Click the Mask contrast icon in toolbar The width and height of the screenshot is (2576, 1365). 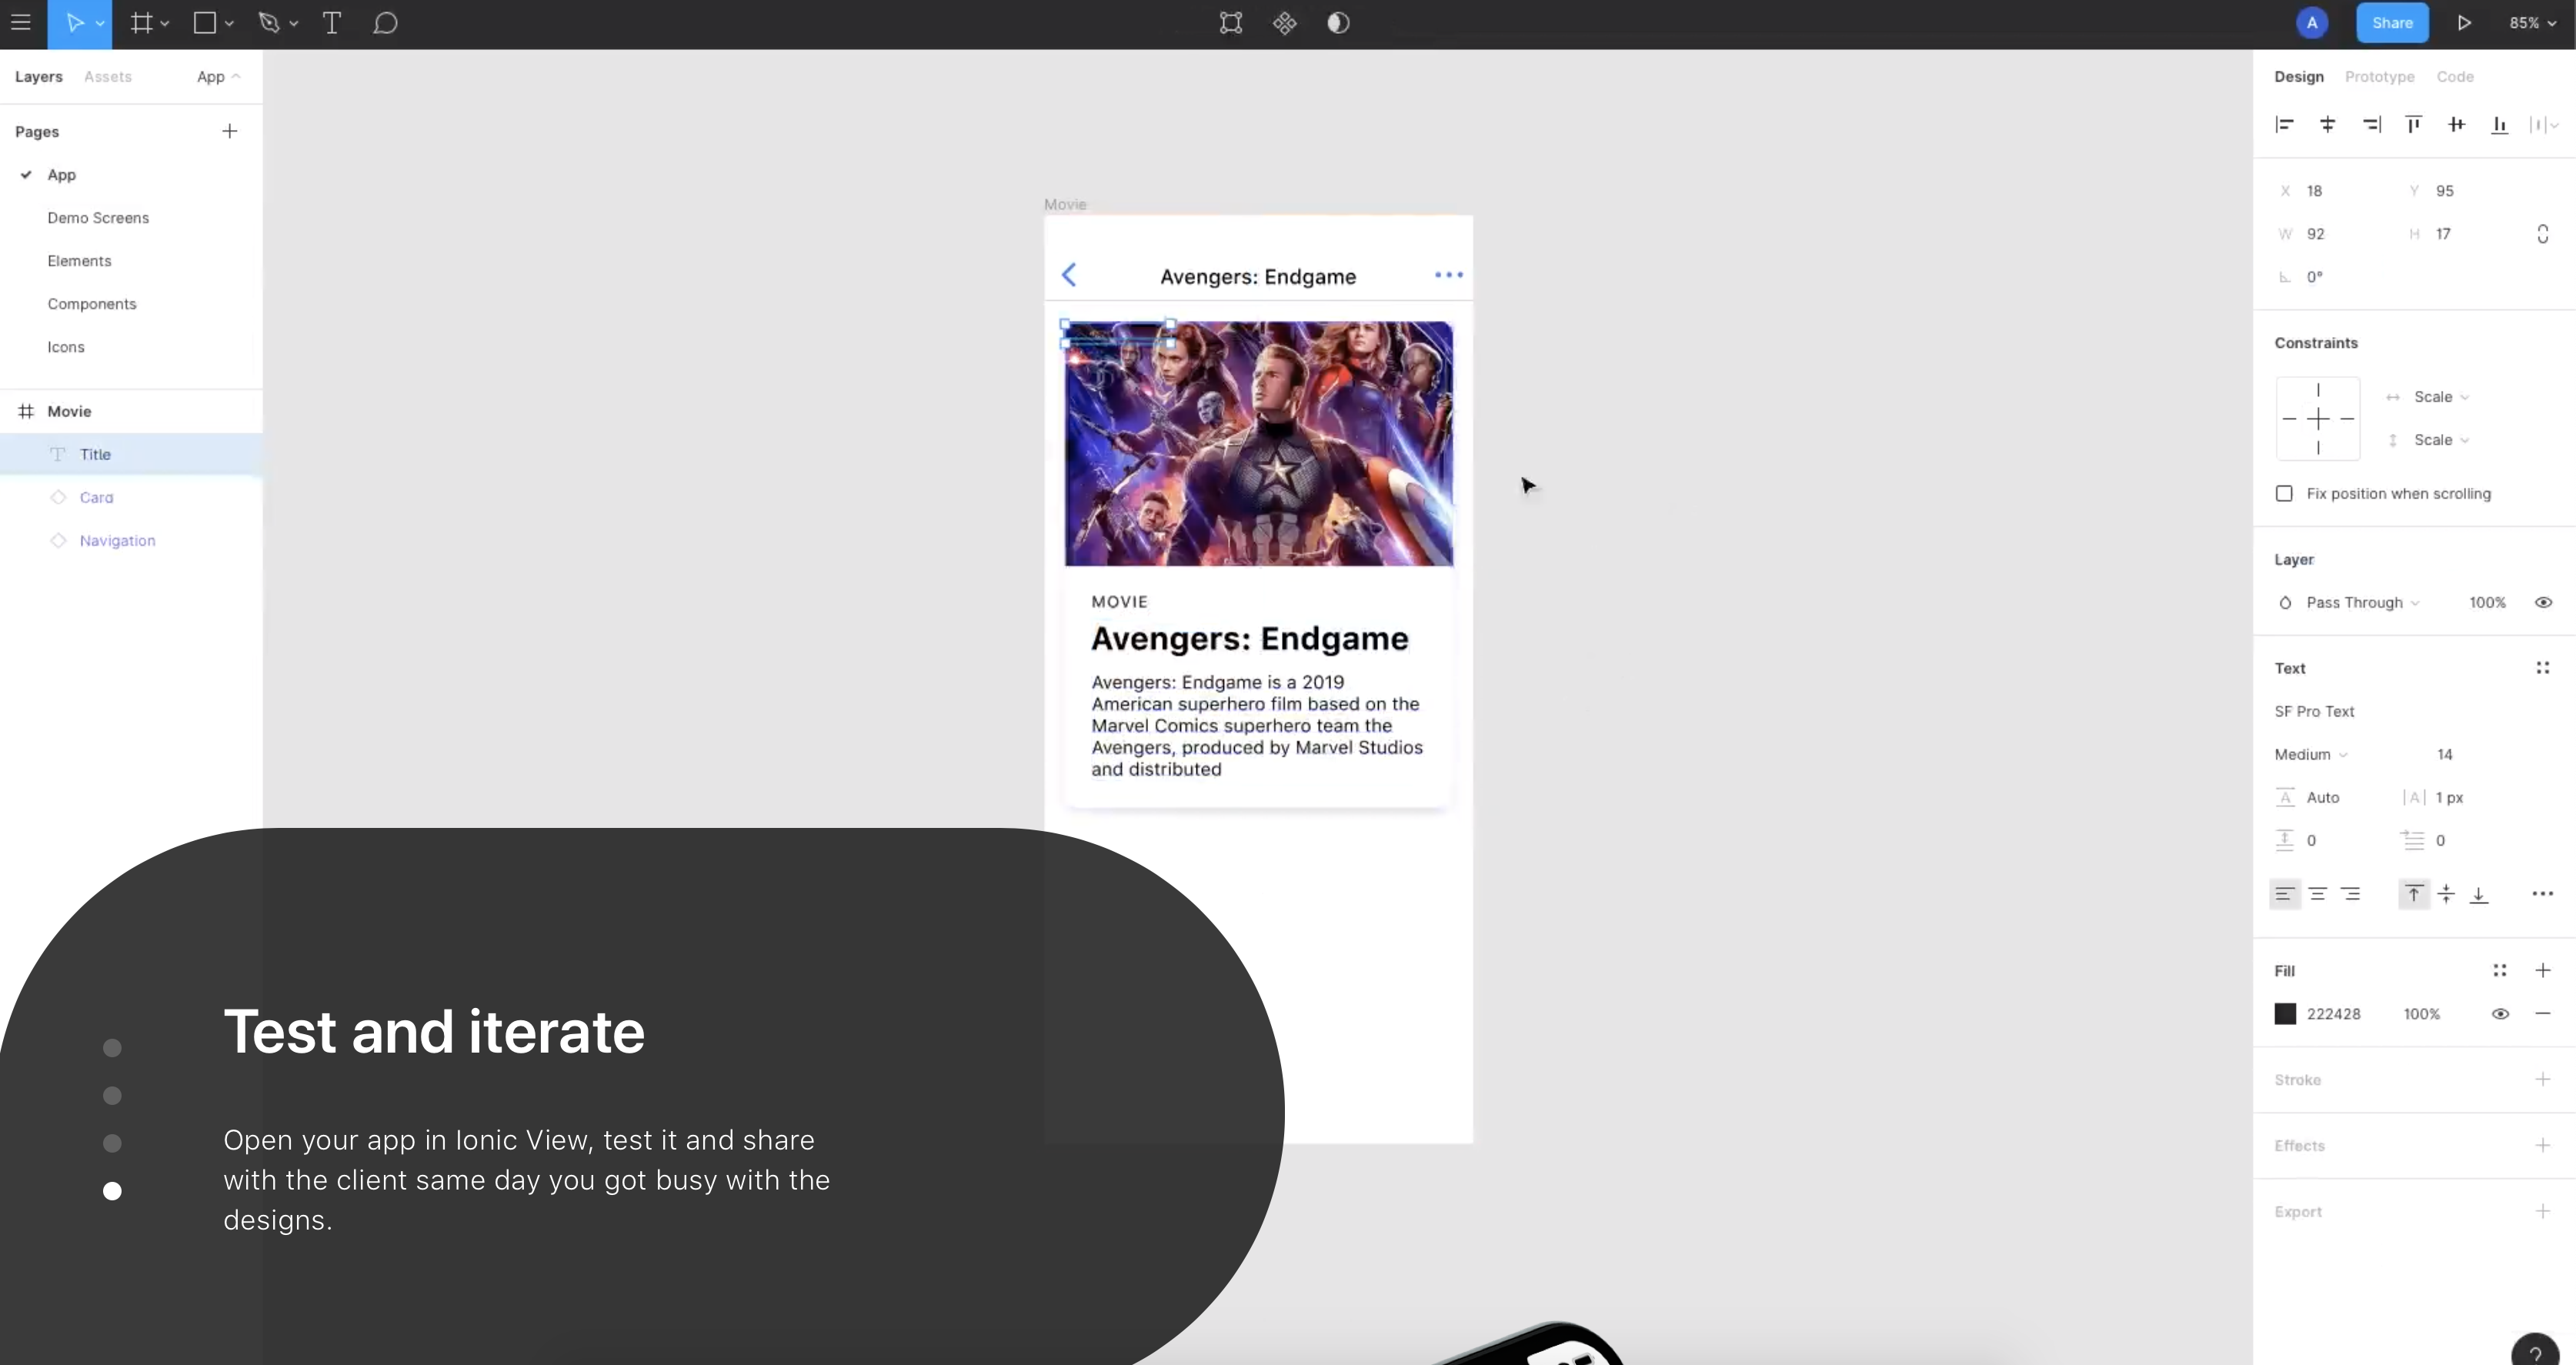click(1338, 23)
